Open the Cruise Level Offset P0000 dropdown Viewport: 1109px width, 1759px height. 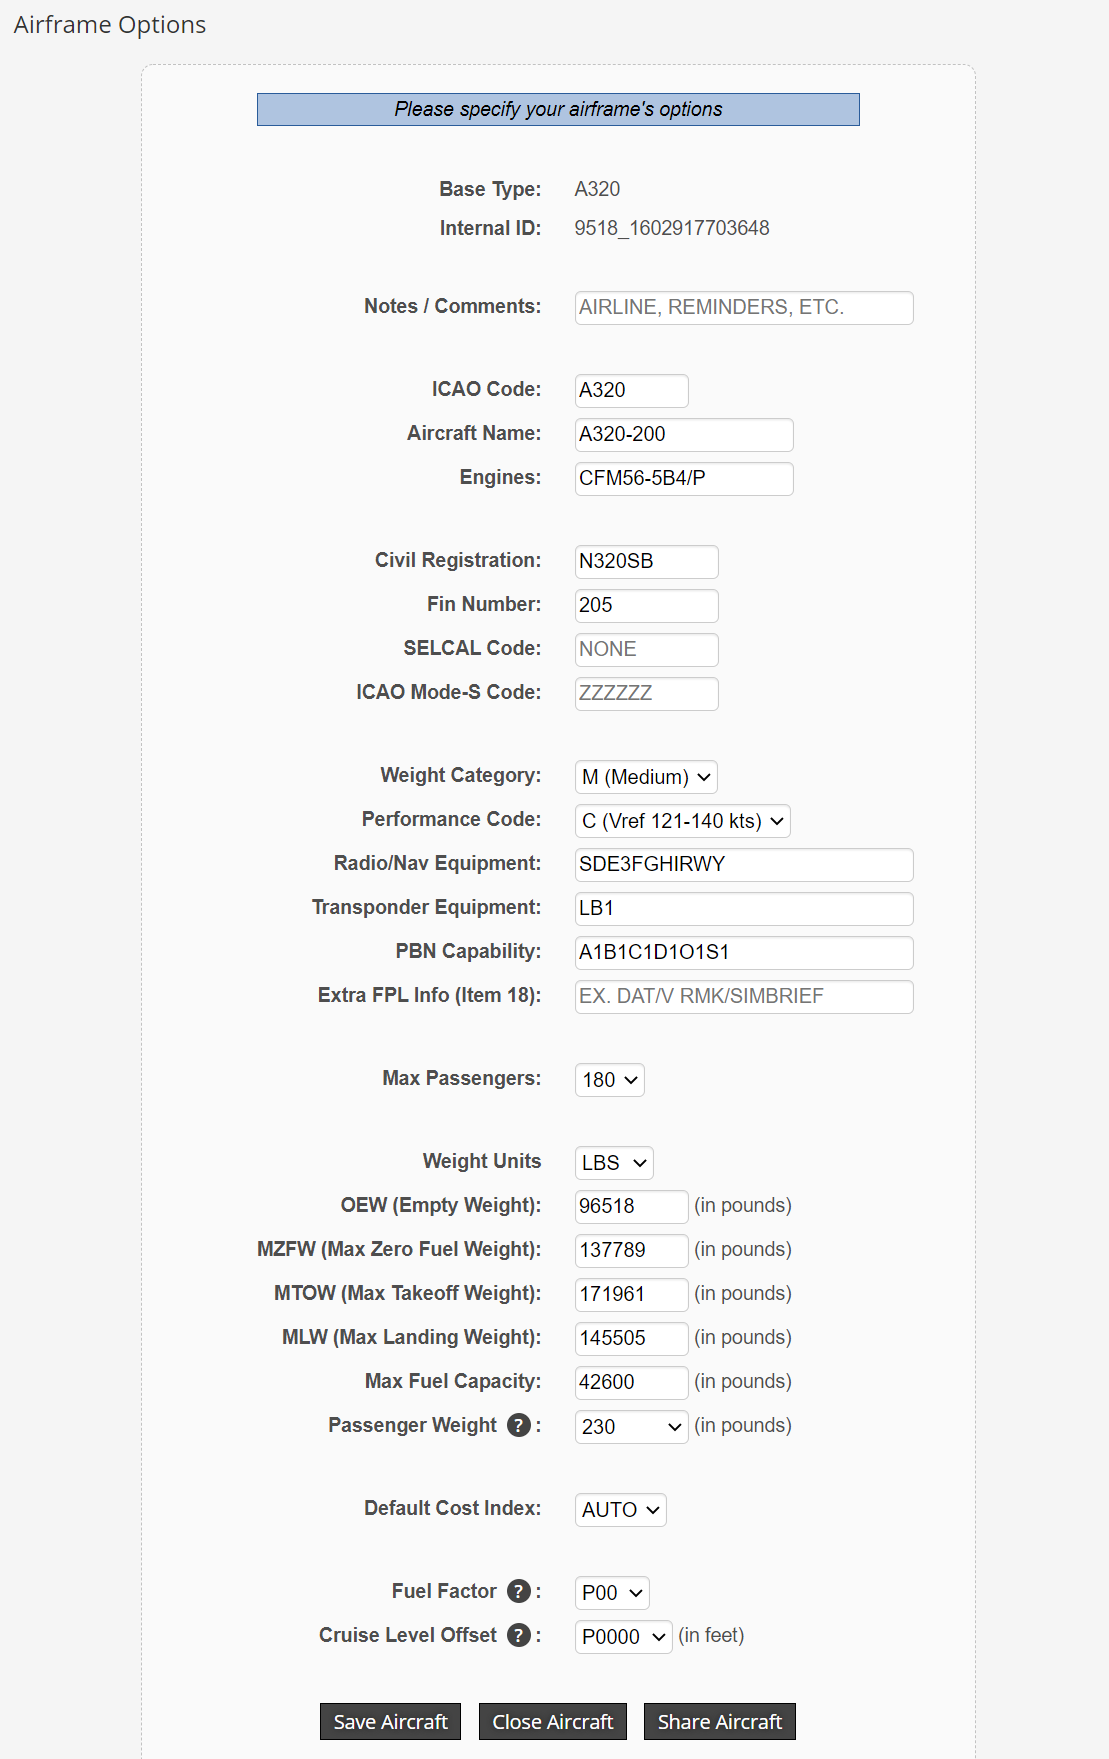pyautogui.click(x=623, y=1637)
